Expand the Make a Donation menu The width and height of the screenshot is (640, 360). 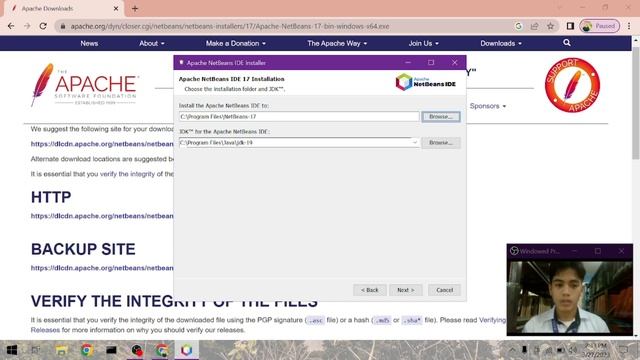tap(236, 43)
